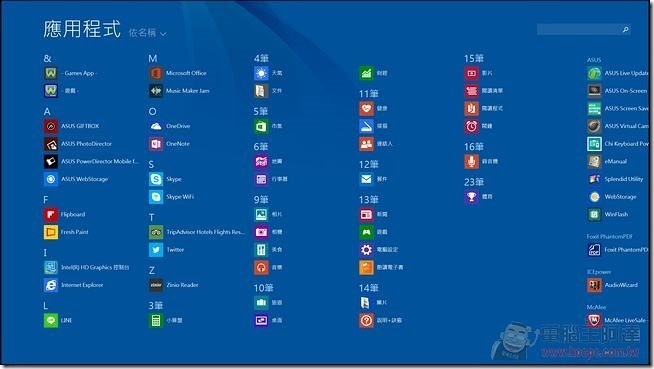Launch the pink Camera app
Image resolution: width=654 pixels, height=369 pixels.
(x=269, y=232)
